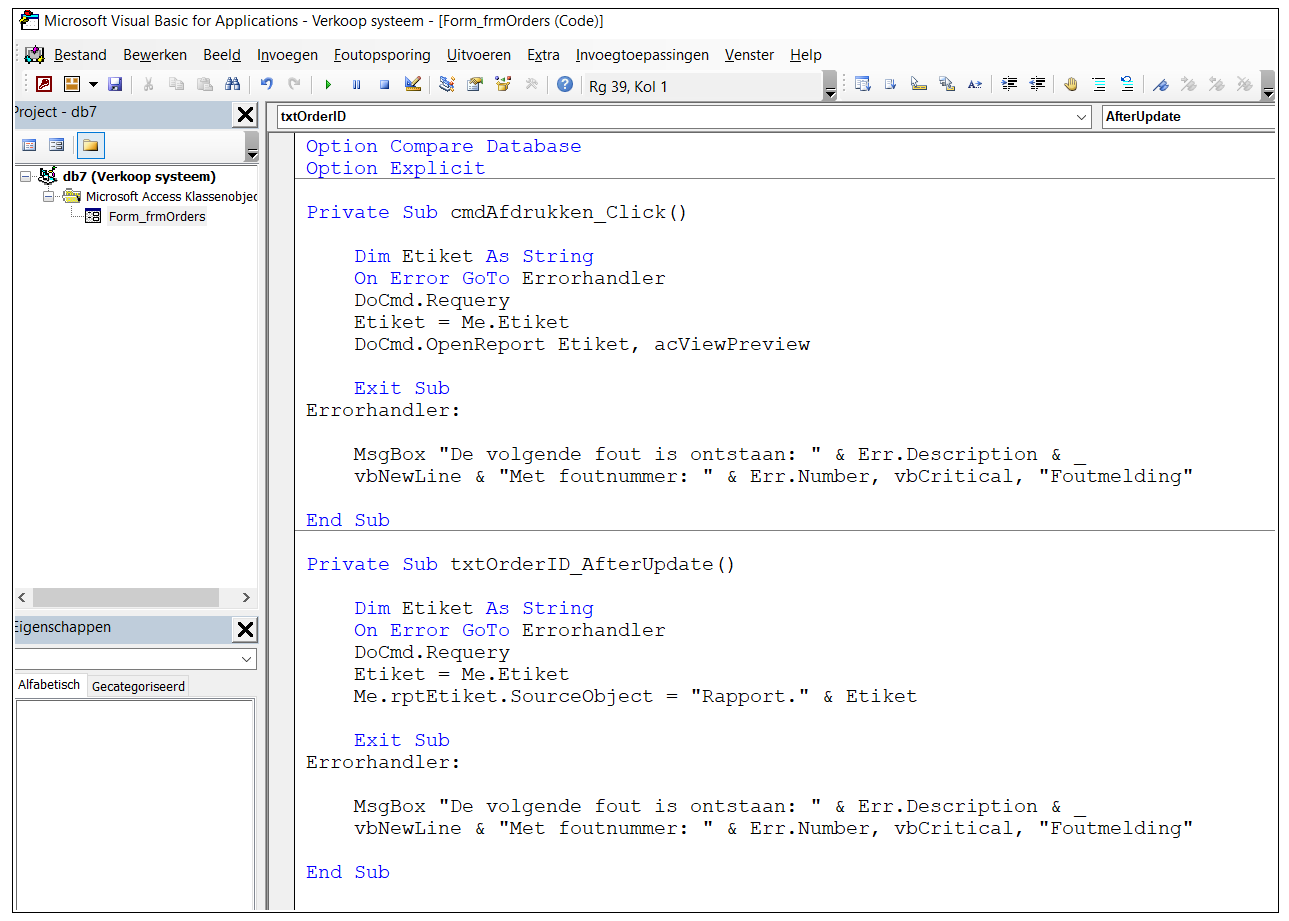Click Project panel scroll right arrow
The image size is (1289, 921).
click(247, 597)
